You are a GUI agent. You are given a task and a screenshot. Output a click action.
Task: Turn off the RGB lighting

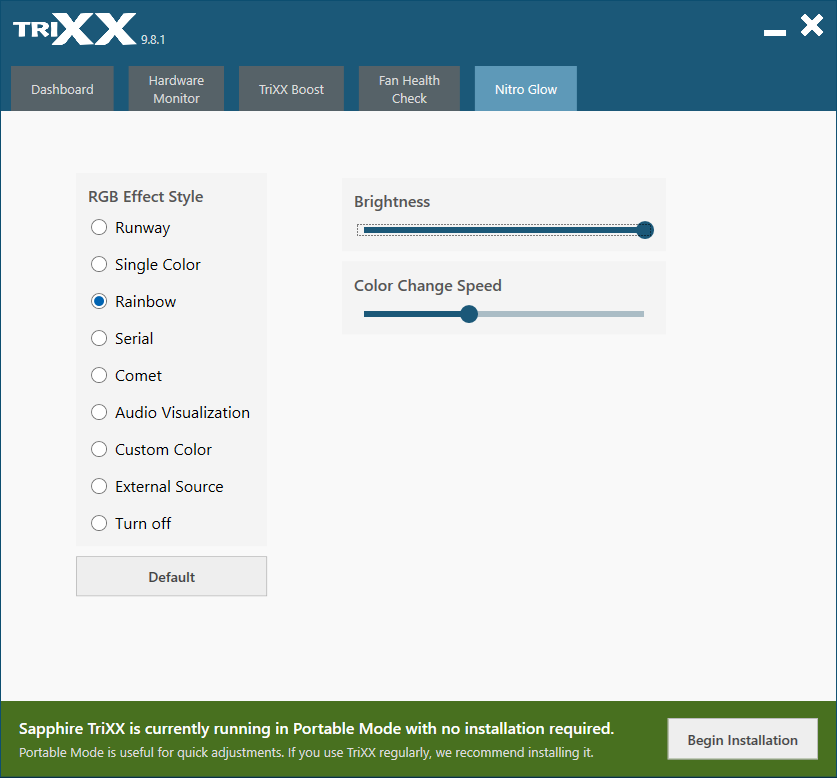99,523
